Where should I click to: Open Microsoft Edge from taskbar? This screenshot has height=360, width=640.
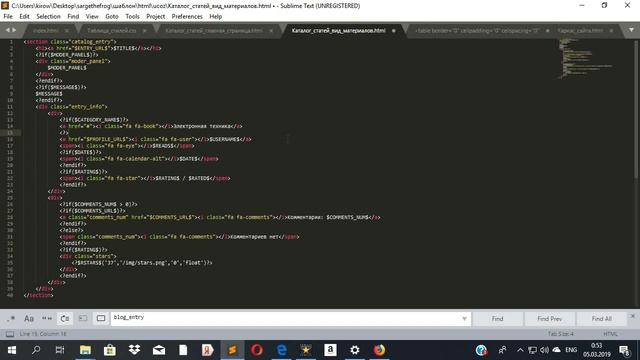[282, 350]
